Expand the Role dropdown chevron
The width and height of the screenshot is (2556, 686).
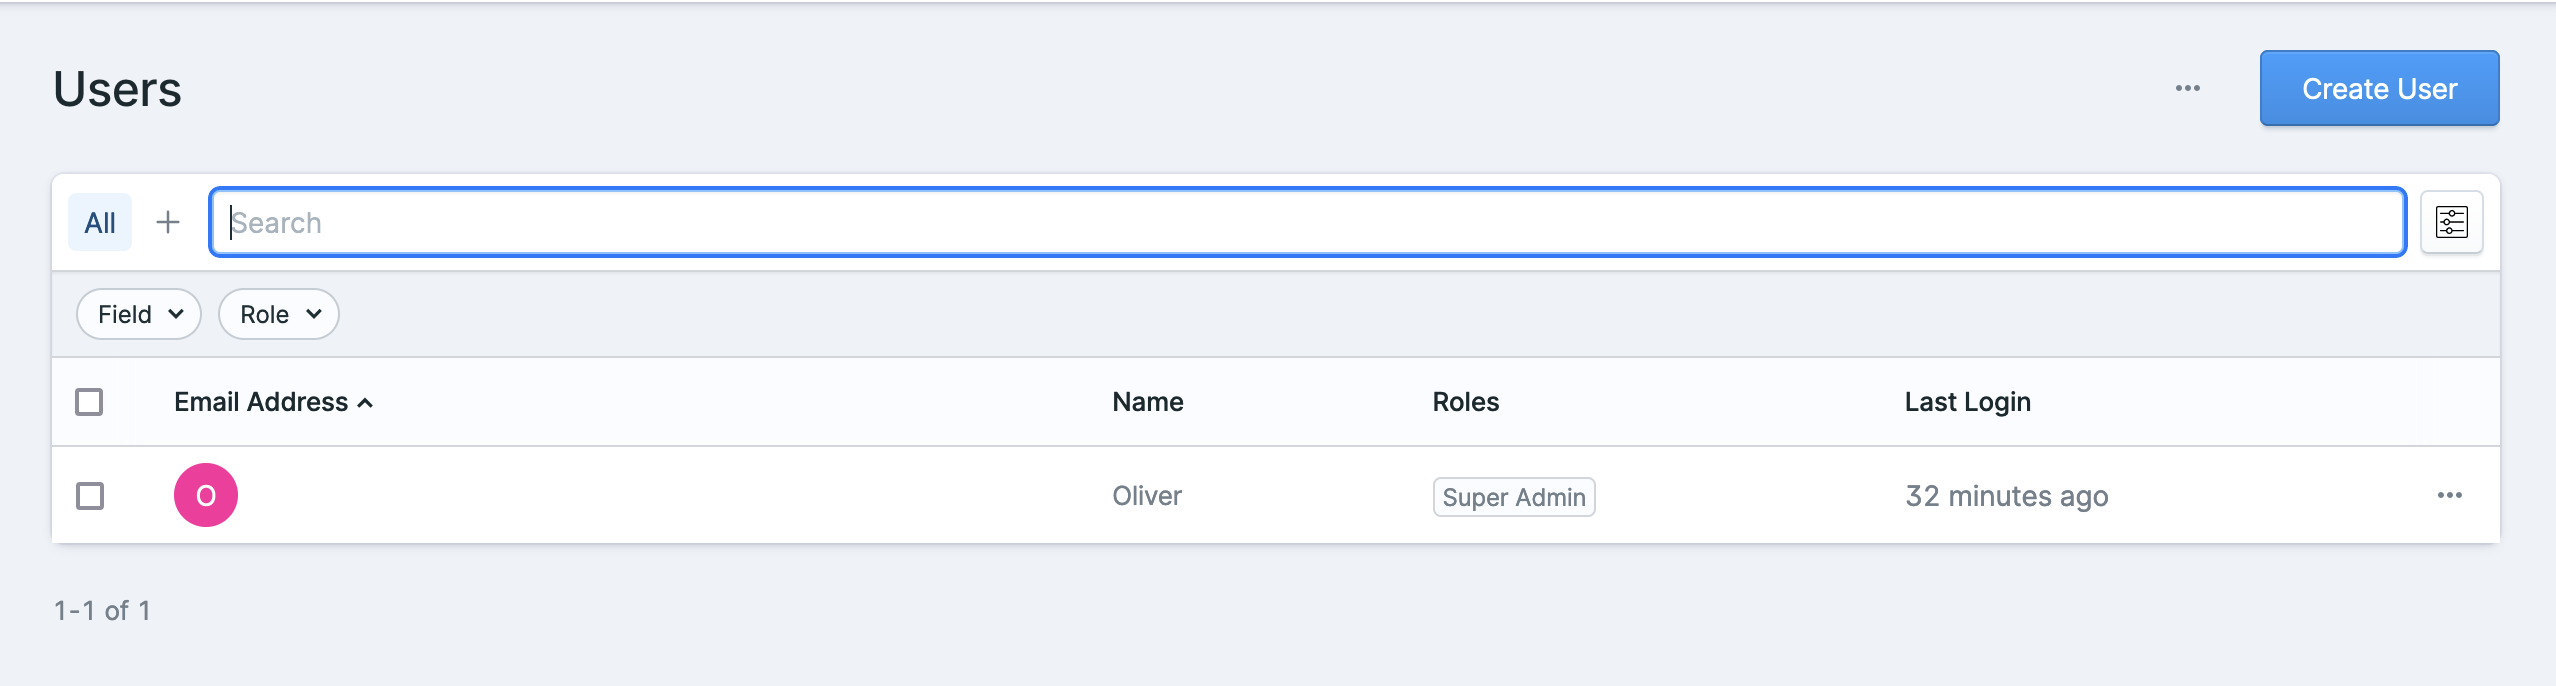click(311, 314)
